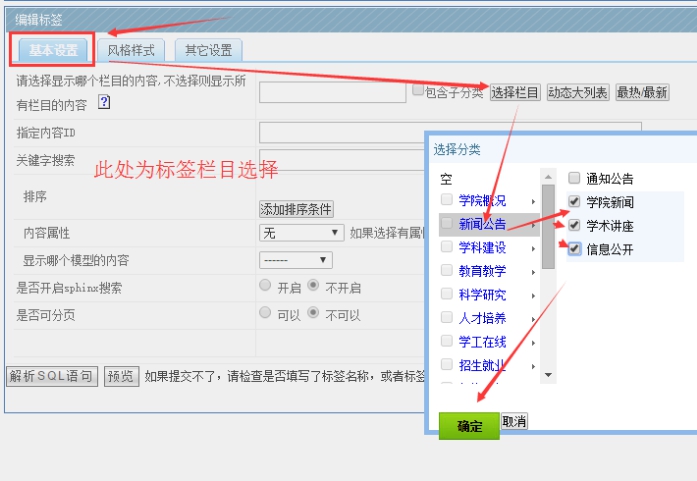Switch to the 风格样式 tab
697x481 pixels.
(131, 49)
